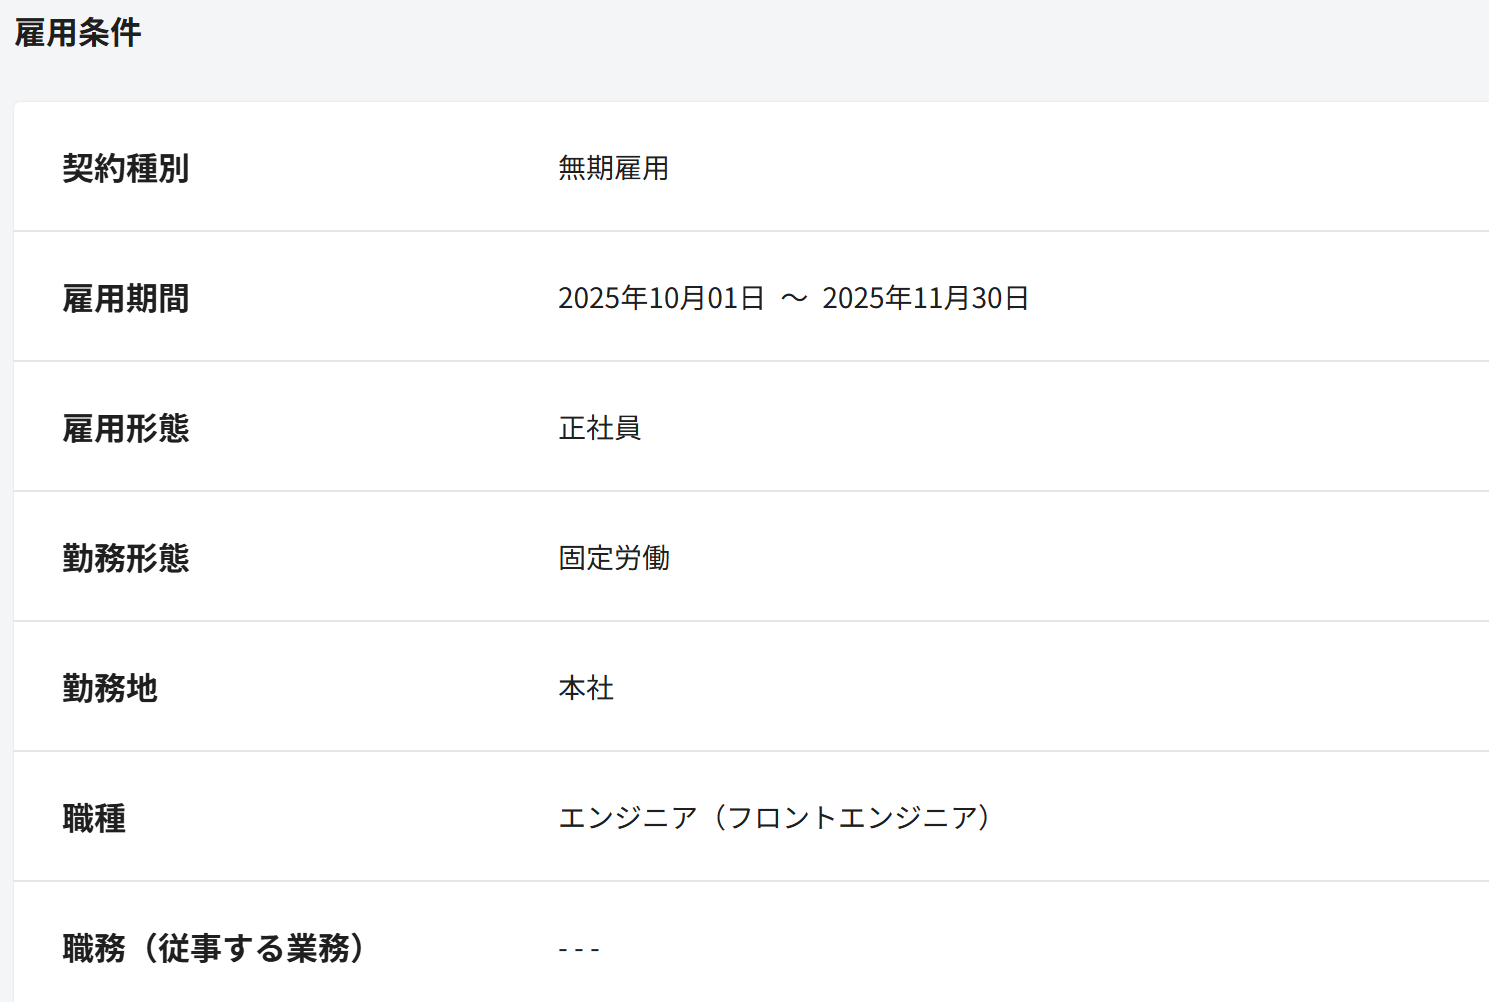Click the 職務 word in the bottom label
This screenshot has height=1002, width=1489.
tap(94, 948)
